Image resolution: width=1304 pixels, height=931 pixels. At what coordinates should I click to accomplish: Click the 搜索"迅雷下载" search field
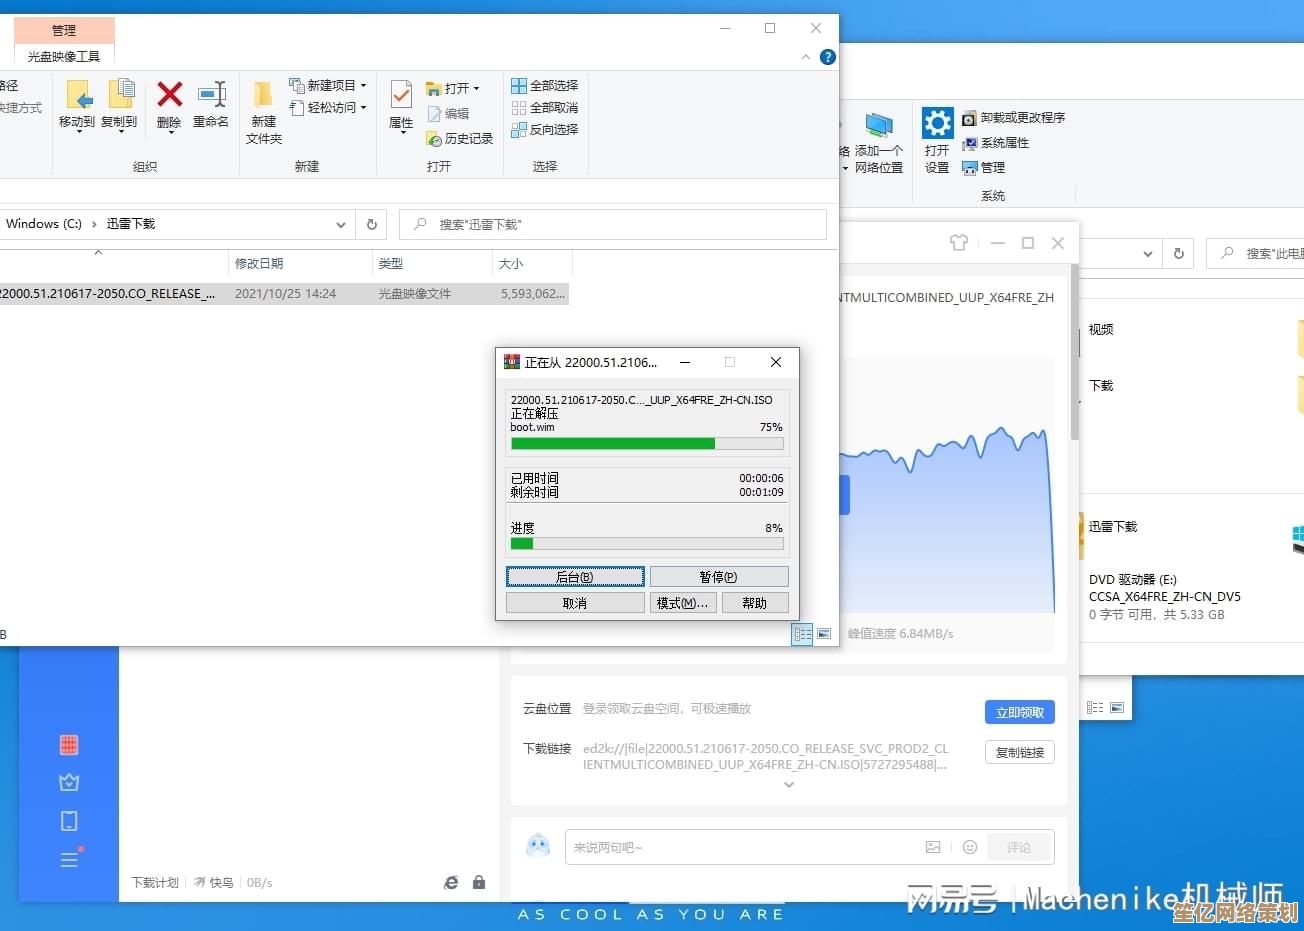(613, 225)
